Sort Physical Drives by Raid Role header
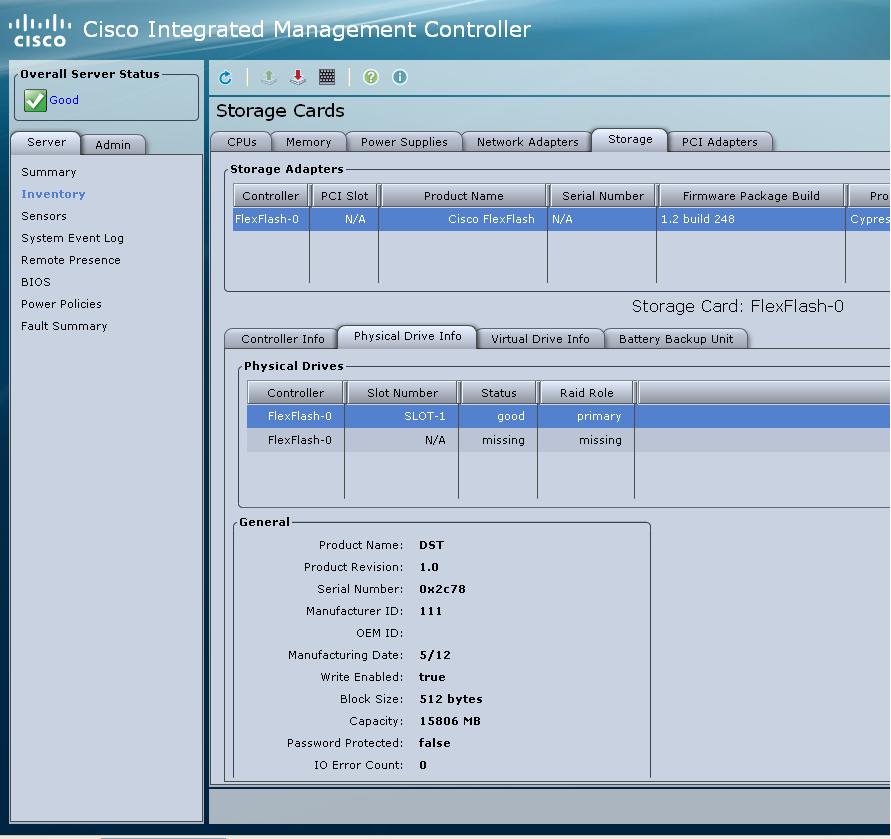Viewport: 891px width, 839px height. coord(586,393)
